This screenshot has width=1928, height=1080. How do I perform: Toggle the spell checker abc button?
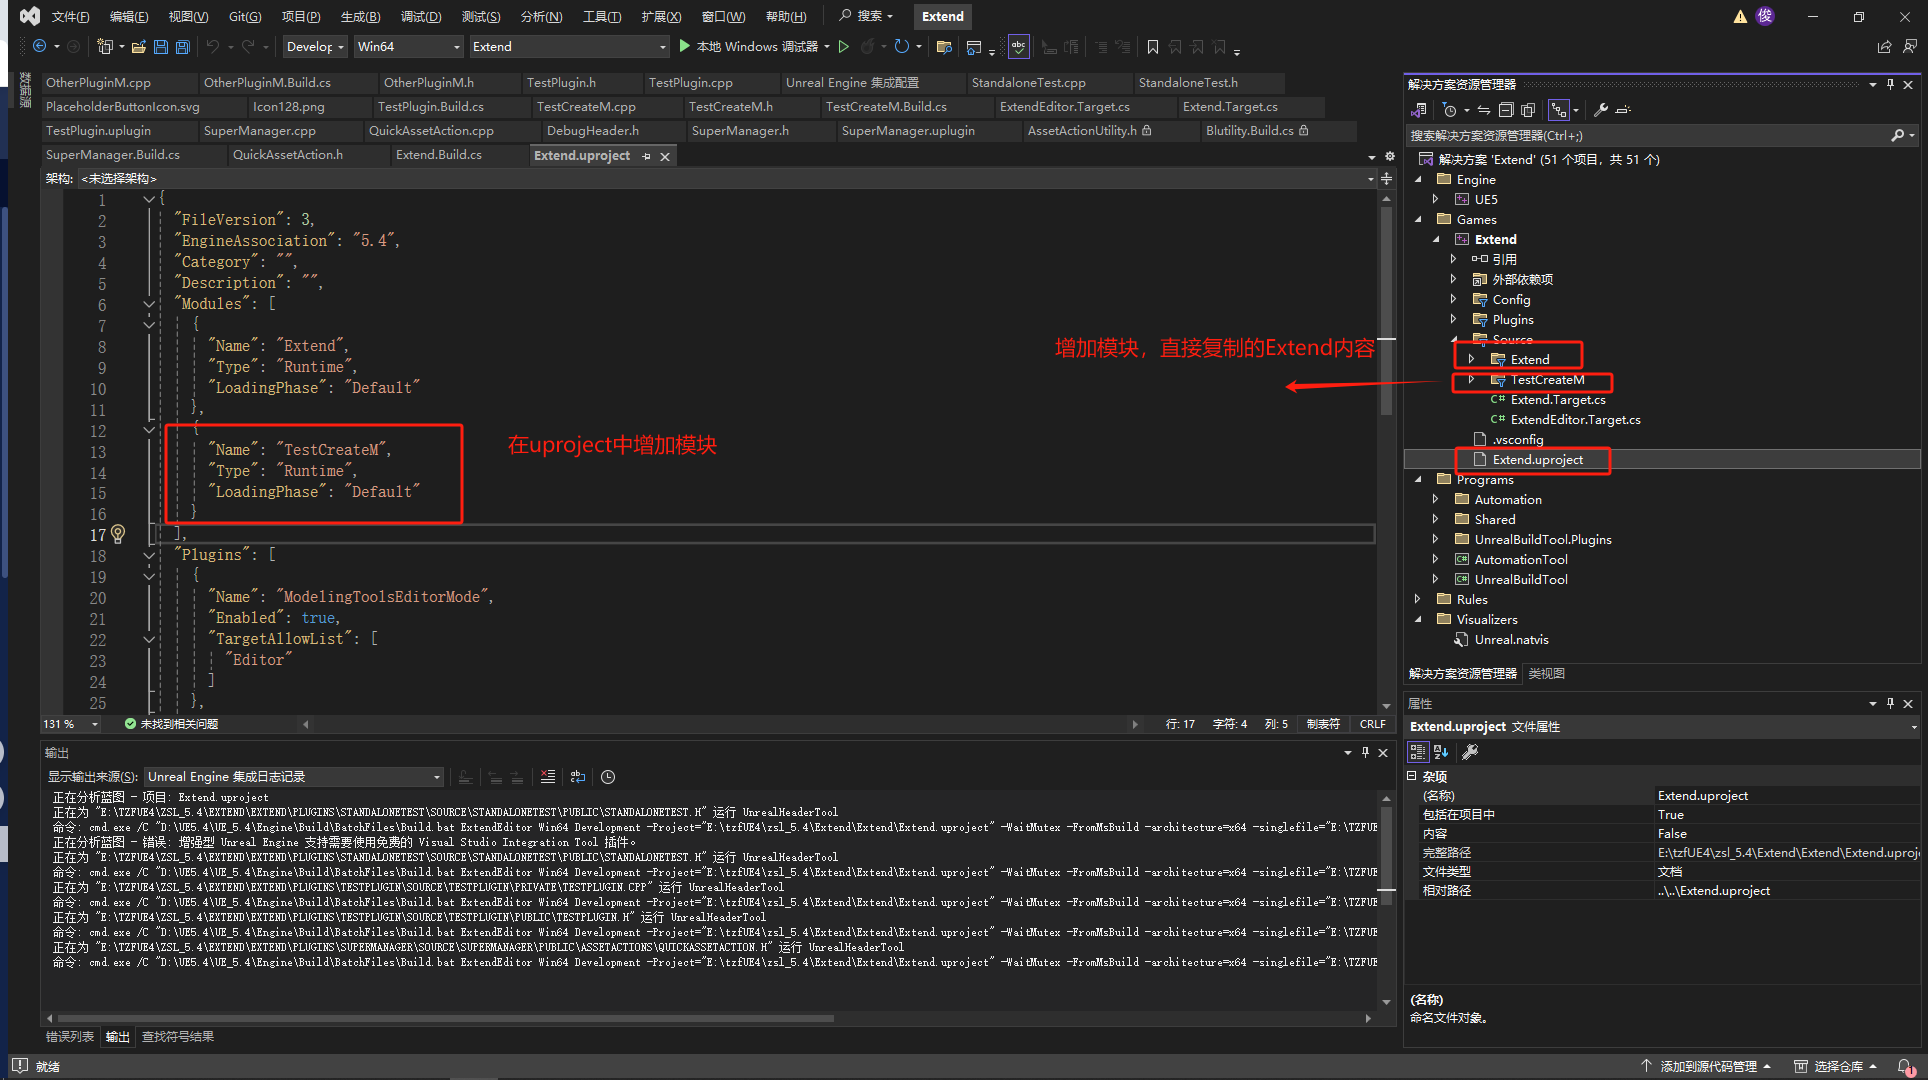coord(1018,47)
